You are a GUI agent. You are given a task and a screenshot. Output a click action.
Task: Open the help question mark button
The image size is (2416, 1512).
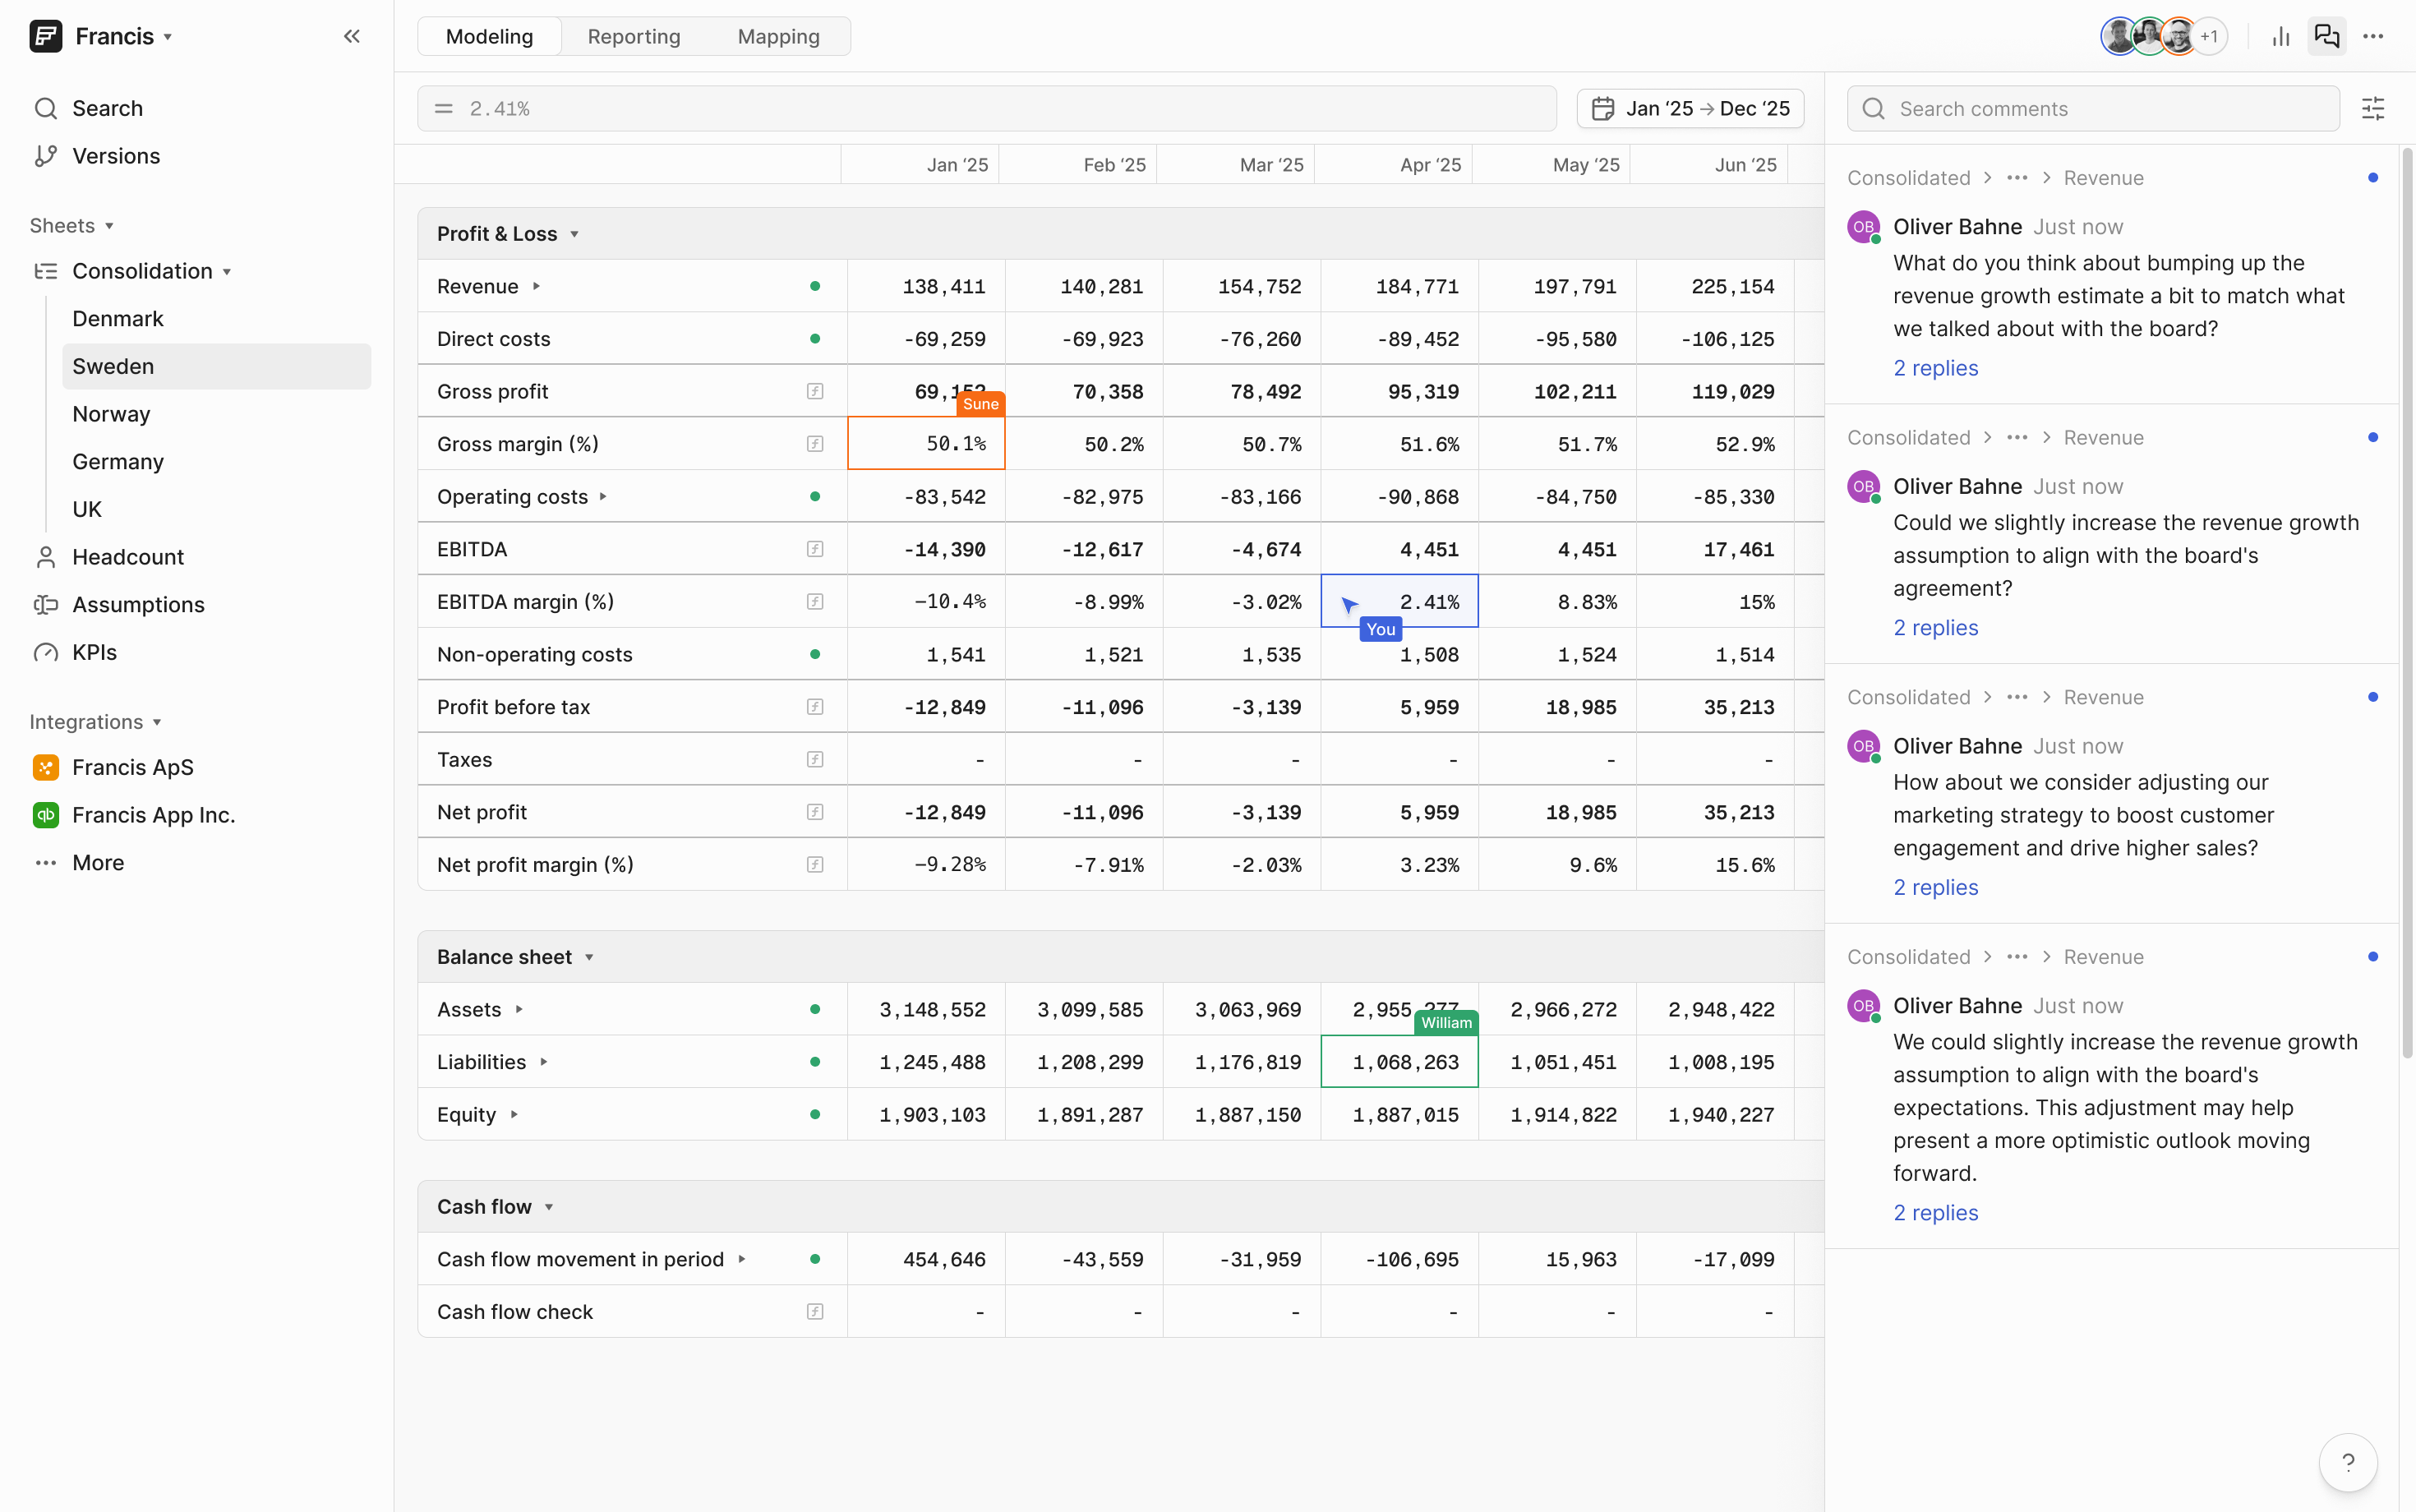(x=2347, y=1462)
